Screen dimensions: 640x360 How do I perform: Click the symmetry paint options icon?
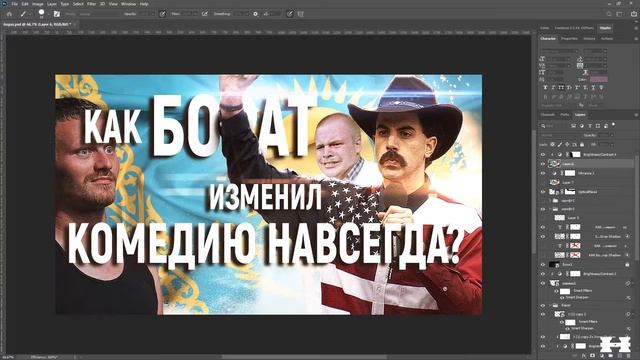tap(300, 14)
